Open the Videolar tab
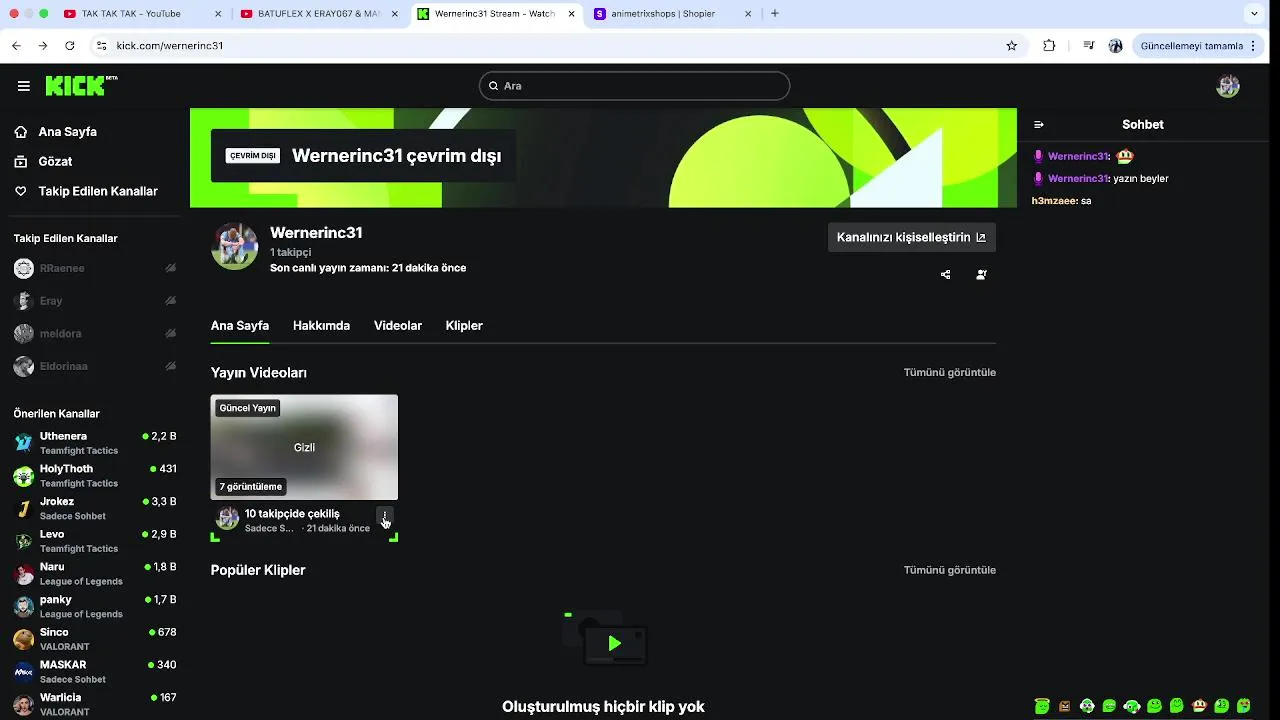This screenshot has width=1280, height=720. coord(398,326)
